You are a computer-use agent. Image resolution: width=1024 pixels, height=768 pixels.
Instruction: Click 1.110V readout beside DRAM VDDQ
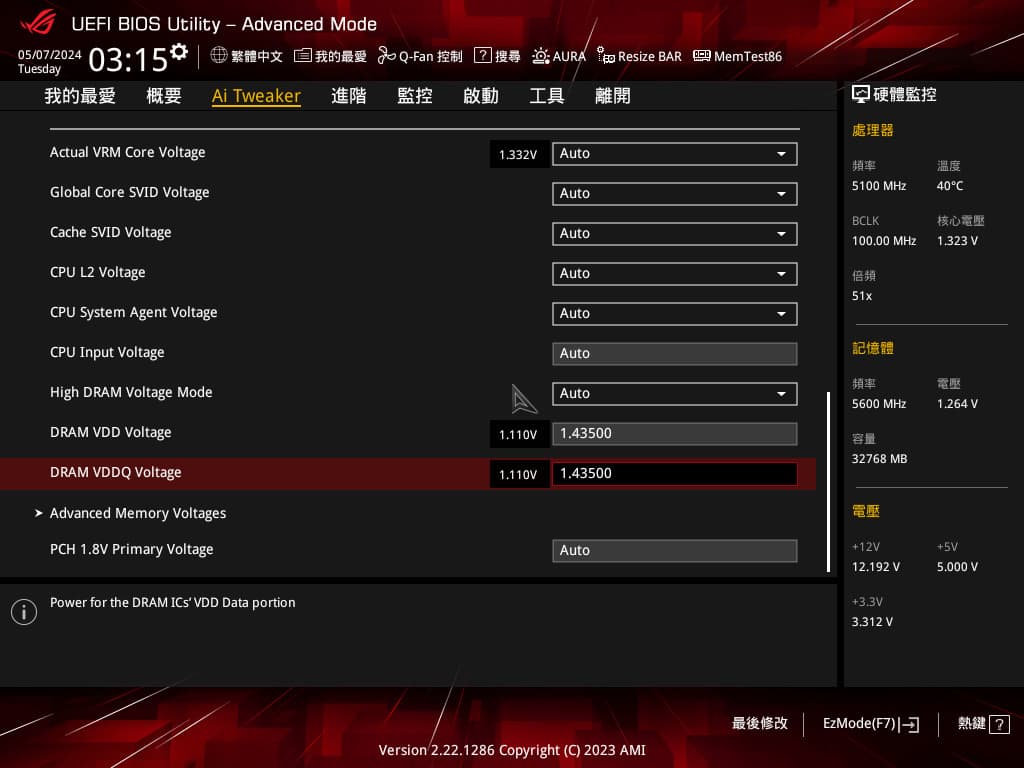point(519,474)
